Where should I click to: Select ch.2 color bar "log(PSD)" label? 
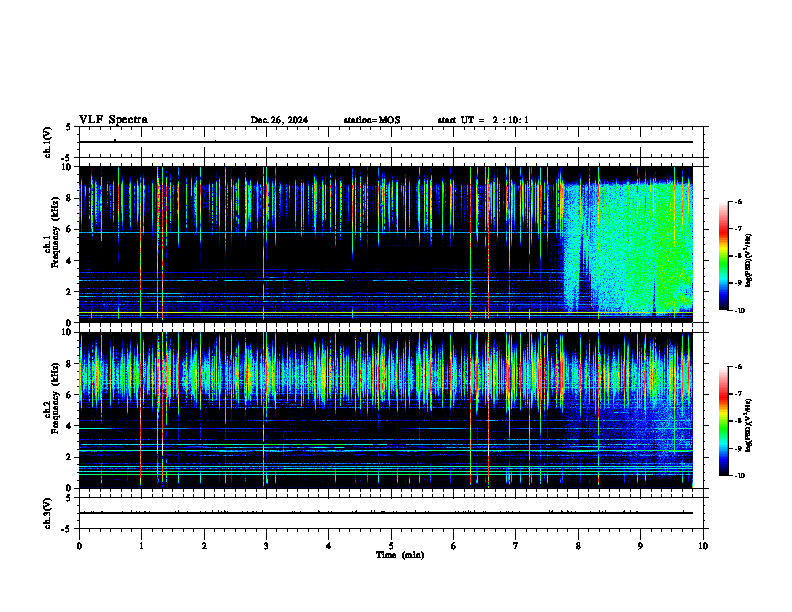point(749,425)
